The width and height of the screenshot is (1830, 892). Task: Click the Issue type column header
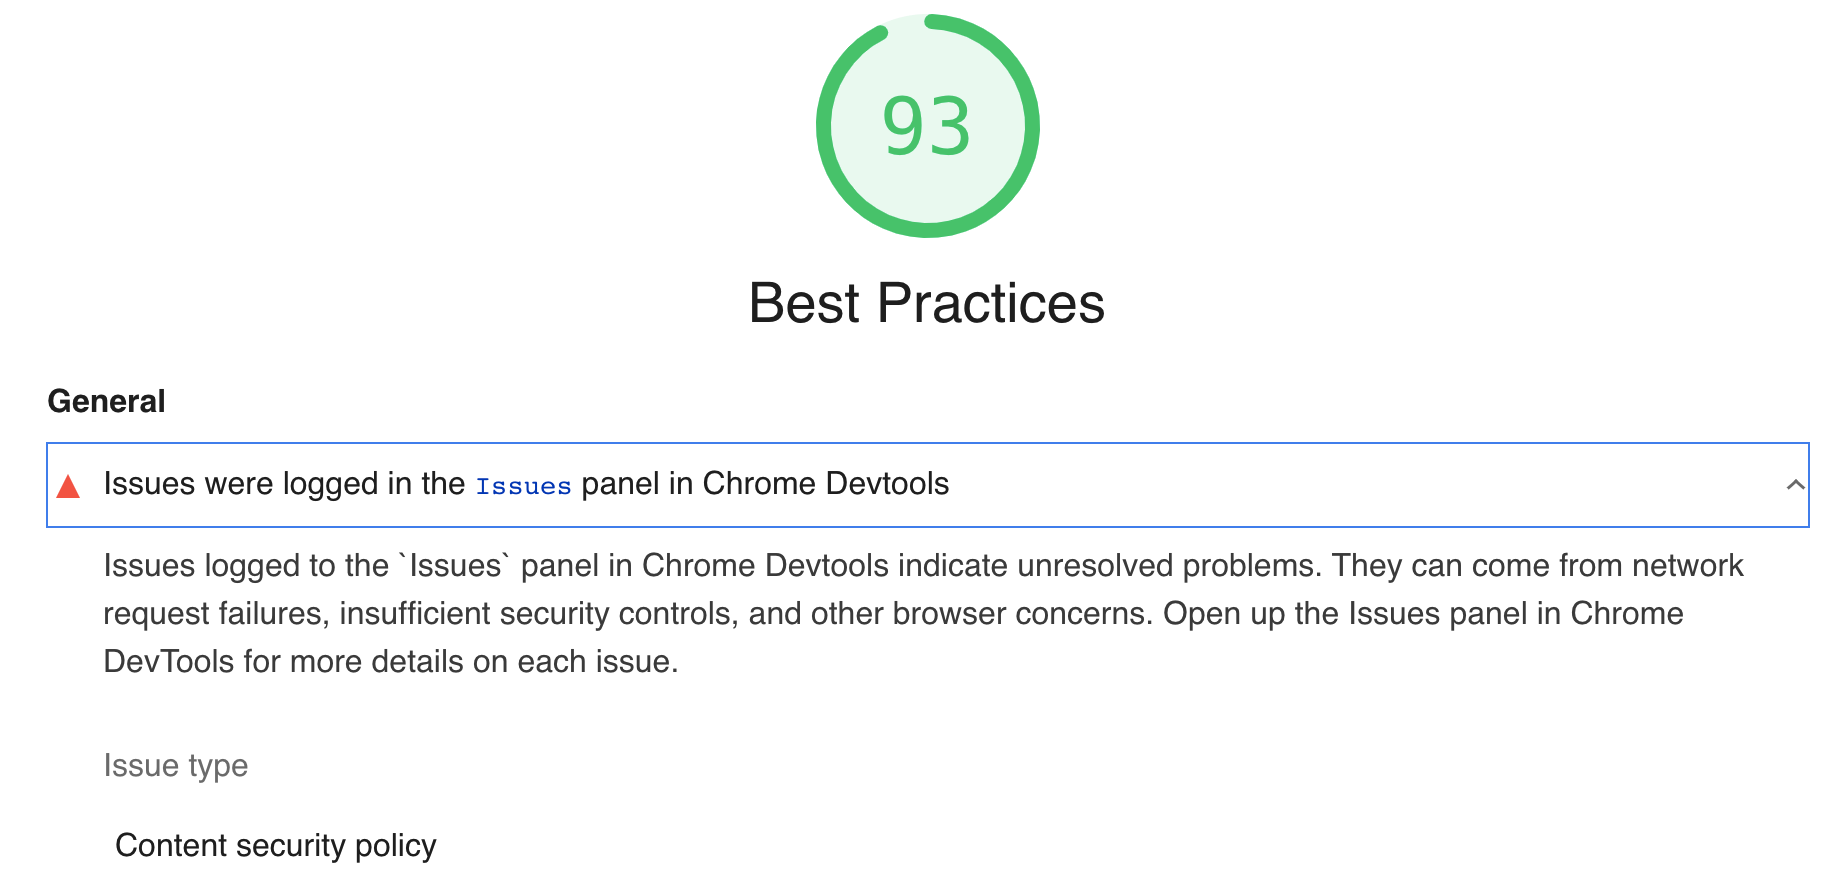175,765
